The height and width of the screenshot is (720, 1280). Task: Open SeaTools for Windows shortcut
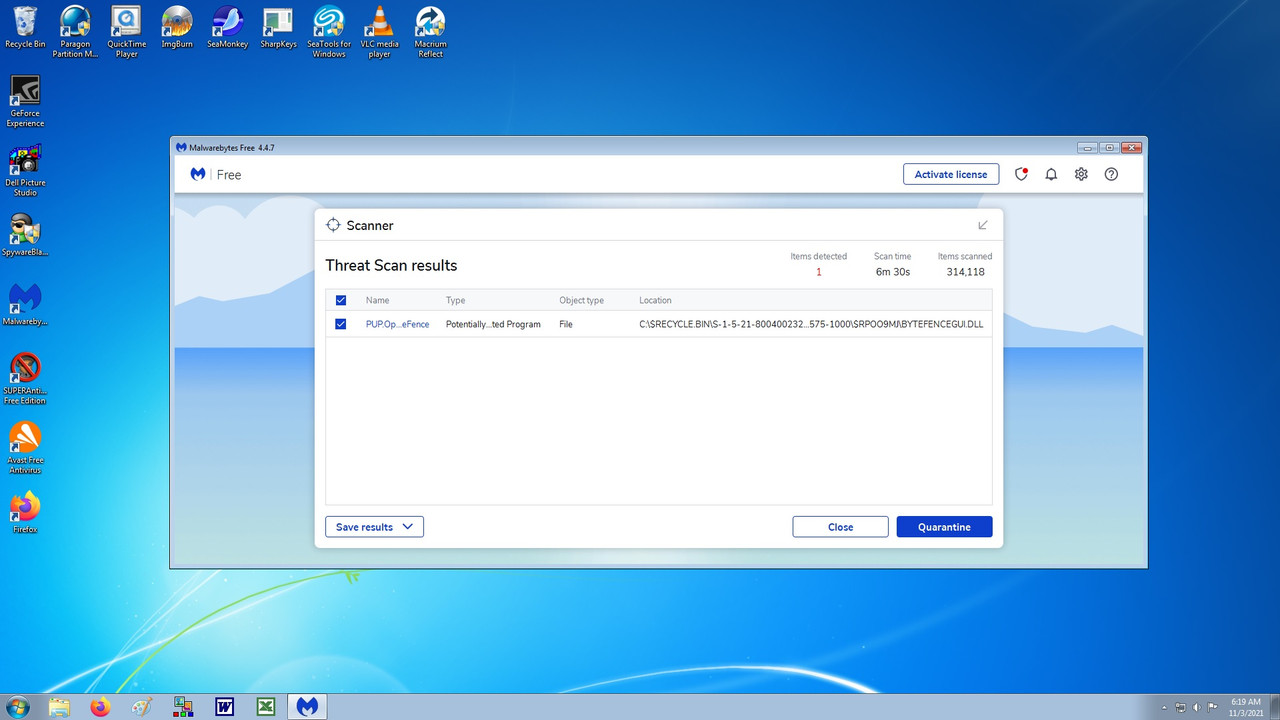coord(329,32)
